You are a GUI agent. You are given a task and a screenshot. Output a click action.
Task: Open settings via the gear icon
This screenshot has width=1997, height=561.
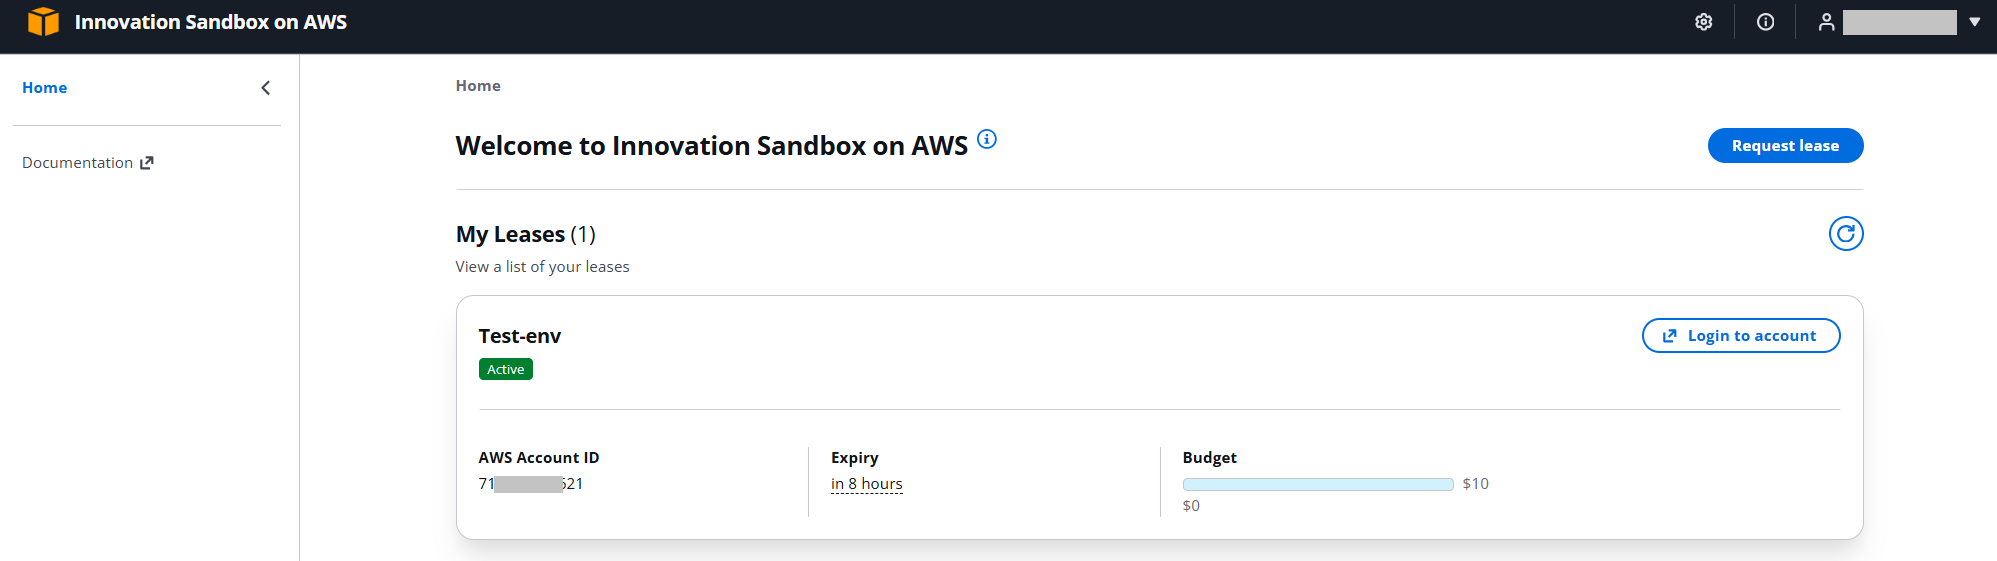[1704, 22]
